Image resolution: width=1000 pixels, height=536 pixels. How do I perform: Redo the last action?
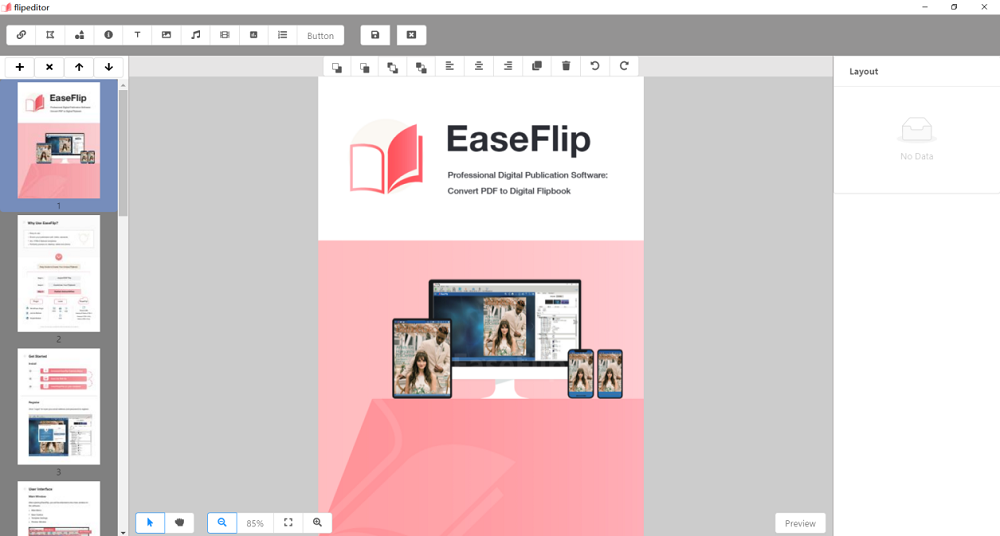624,66
